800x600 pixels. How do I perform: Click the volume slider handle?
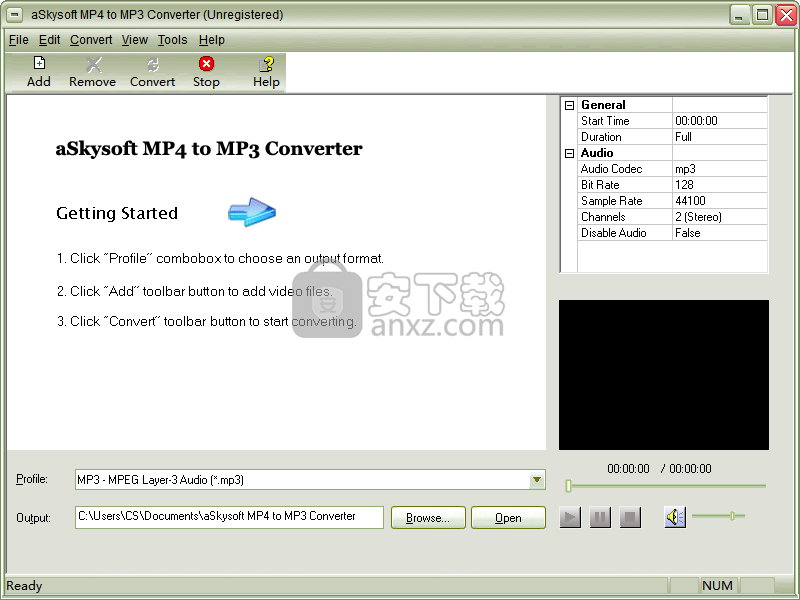pos(732,516)
